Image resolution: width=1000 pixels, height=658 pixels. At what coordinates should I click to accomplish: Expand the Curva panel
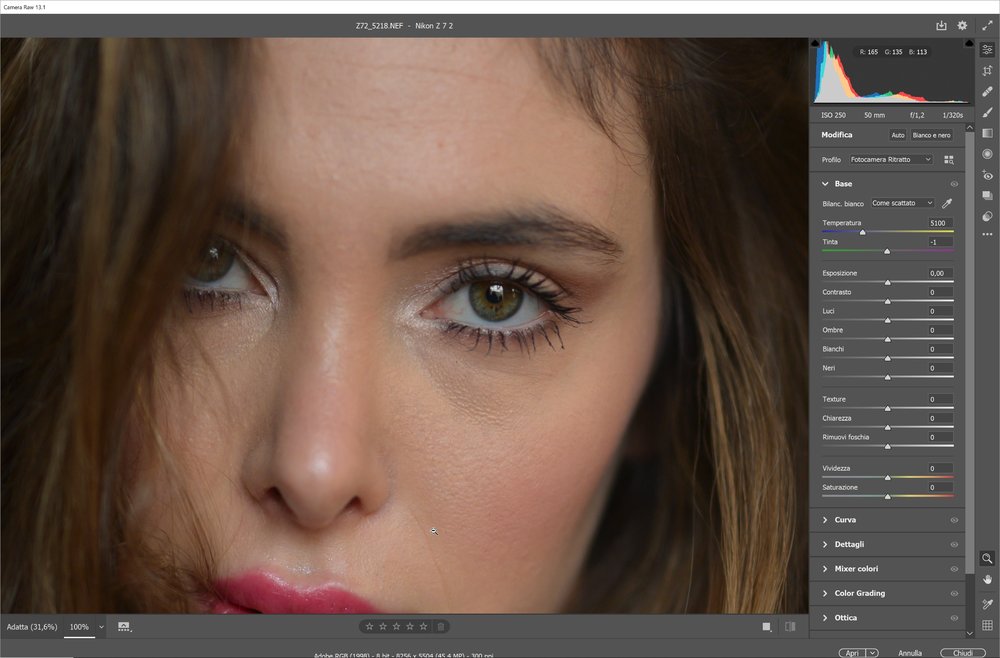[825, 520]
